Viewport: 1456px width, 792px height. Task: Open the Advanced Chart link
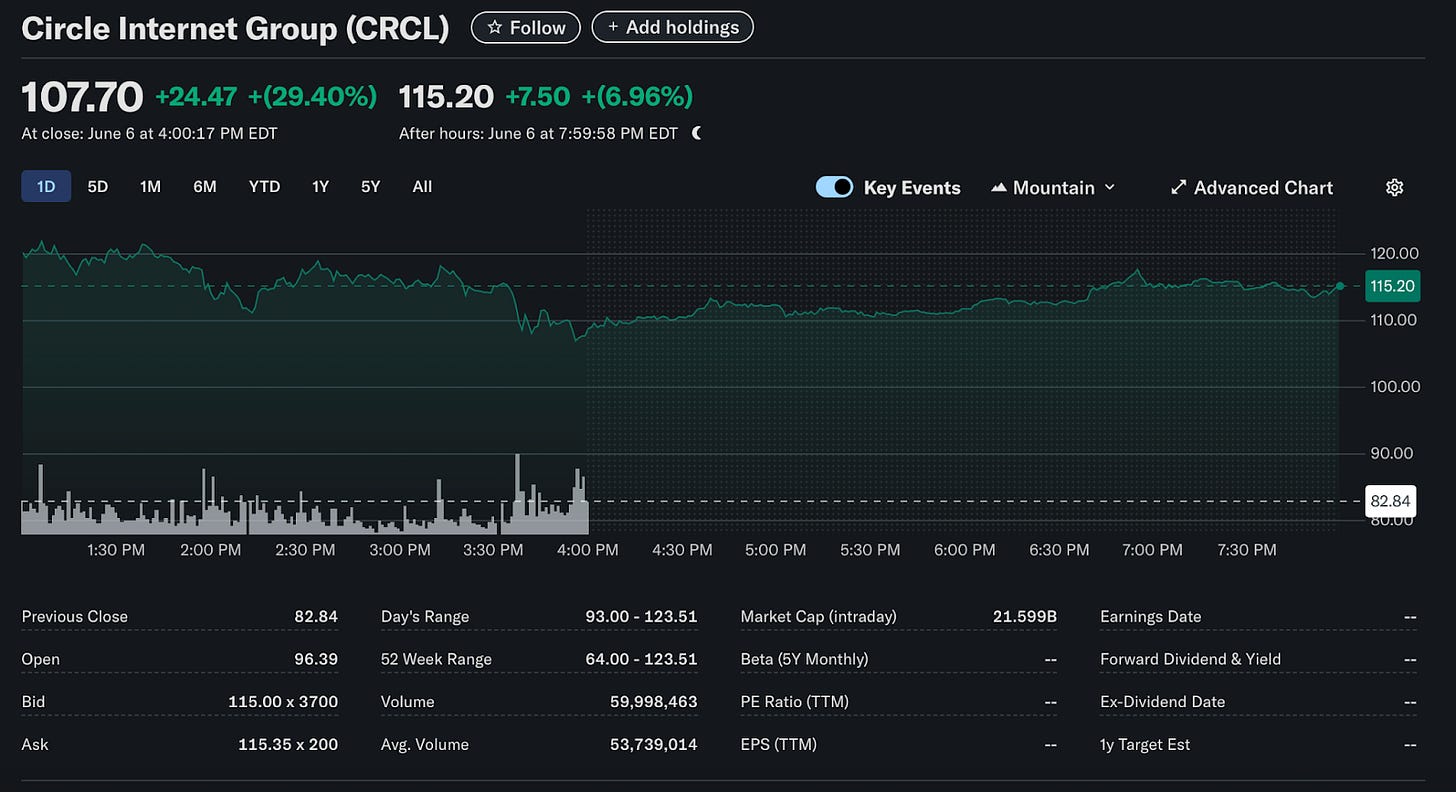click(x=1252, y=187)
